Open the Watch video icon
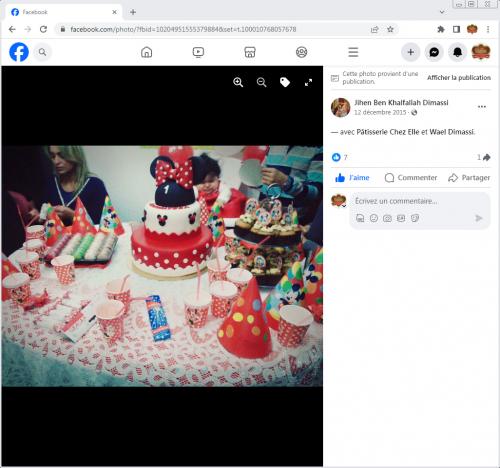 click(198, 52)
